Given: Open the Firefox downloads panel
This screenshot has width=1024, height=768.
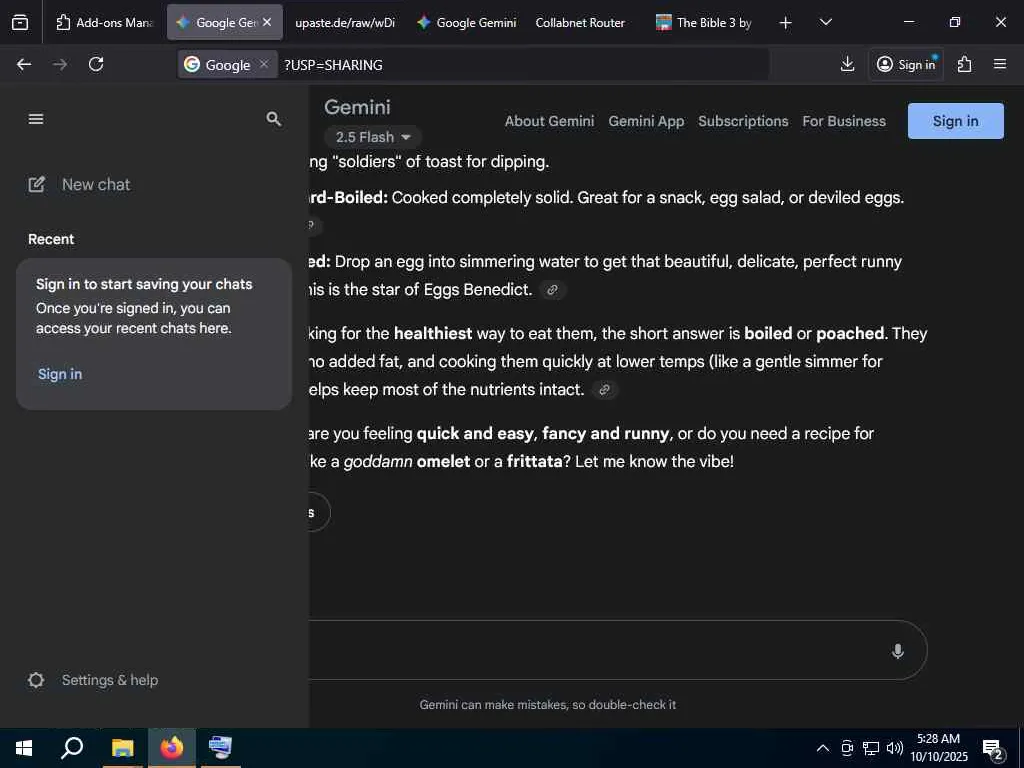Looking at the screenshot, I should [x=847, y=64].
